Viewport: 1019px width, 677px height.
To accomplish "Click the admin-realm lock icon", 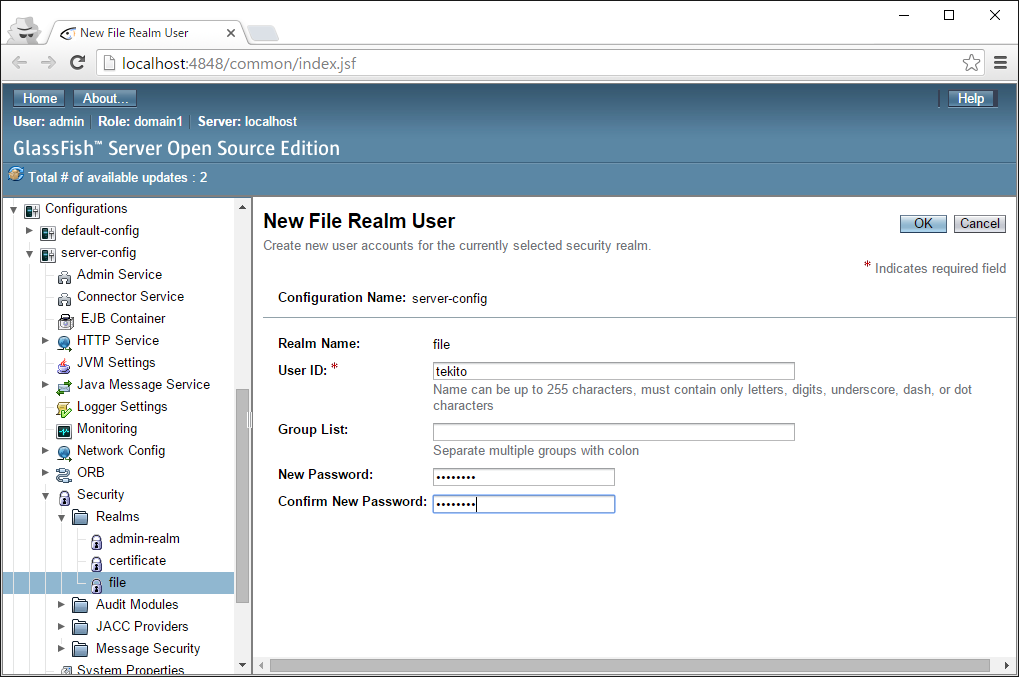I will pyautogui.click(x=96, y=541).
